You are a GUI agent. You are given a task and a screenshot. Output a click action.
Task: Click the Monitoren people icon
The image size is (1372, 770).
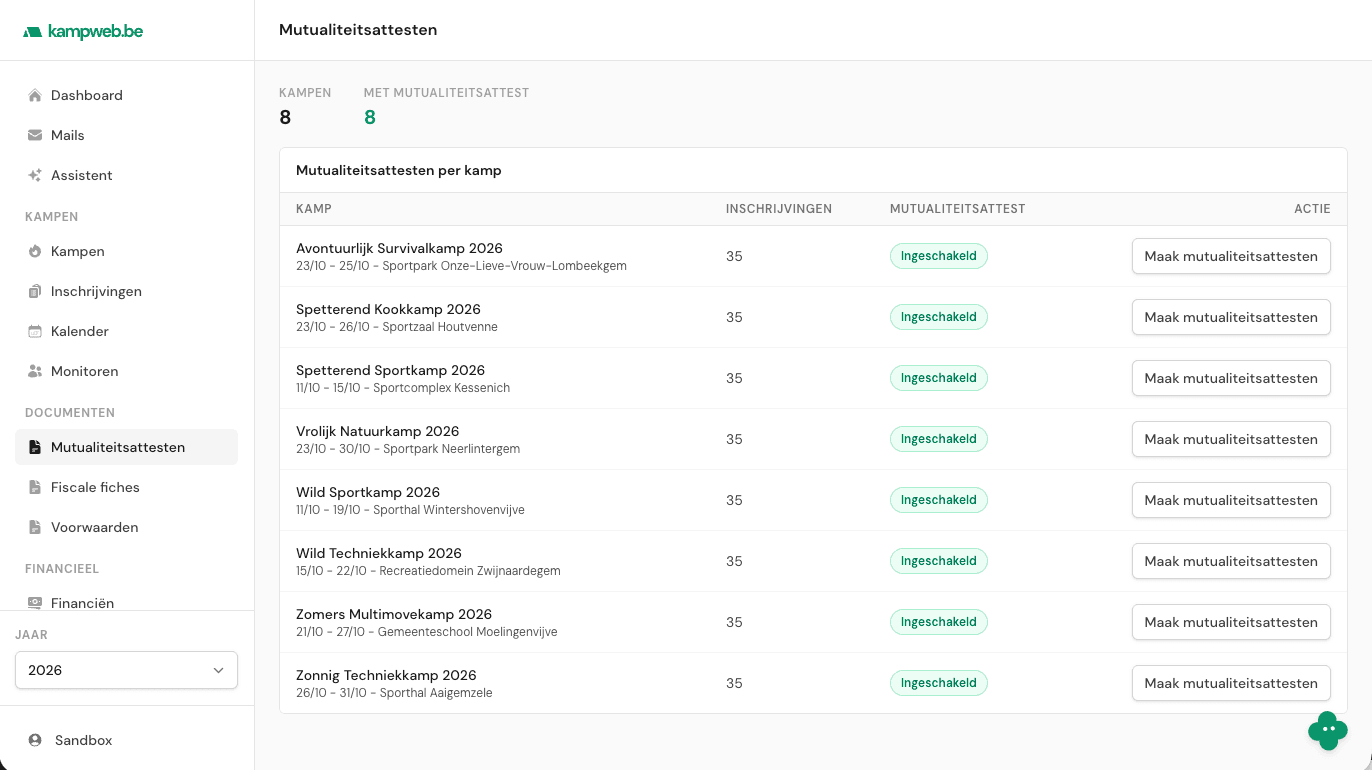pyautogui.click(x=35, y=371)
